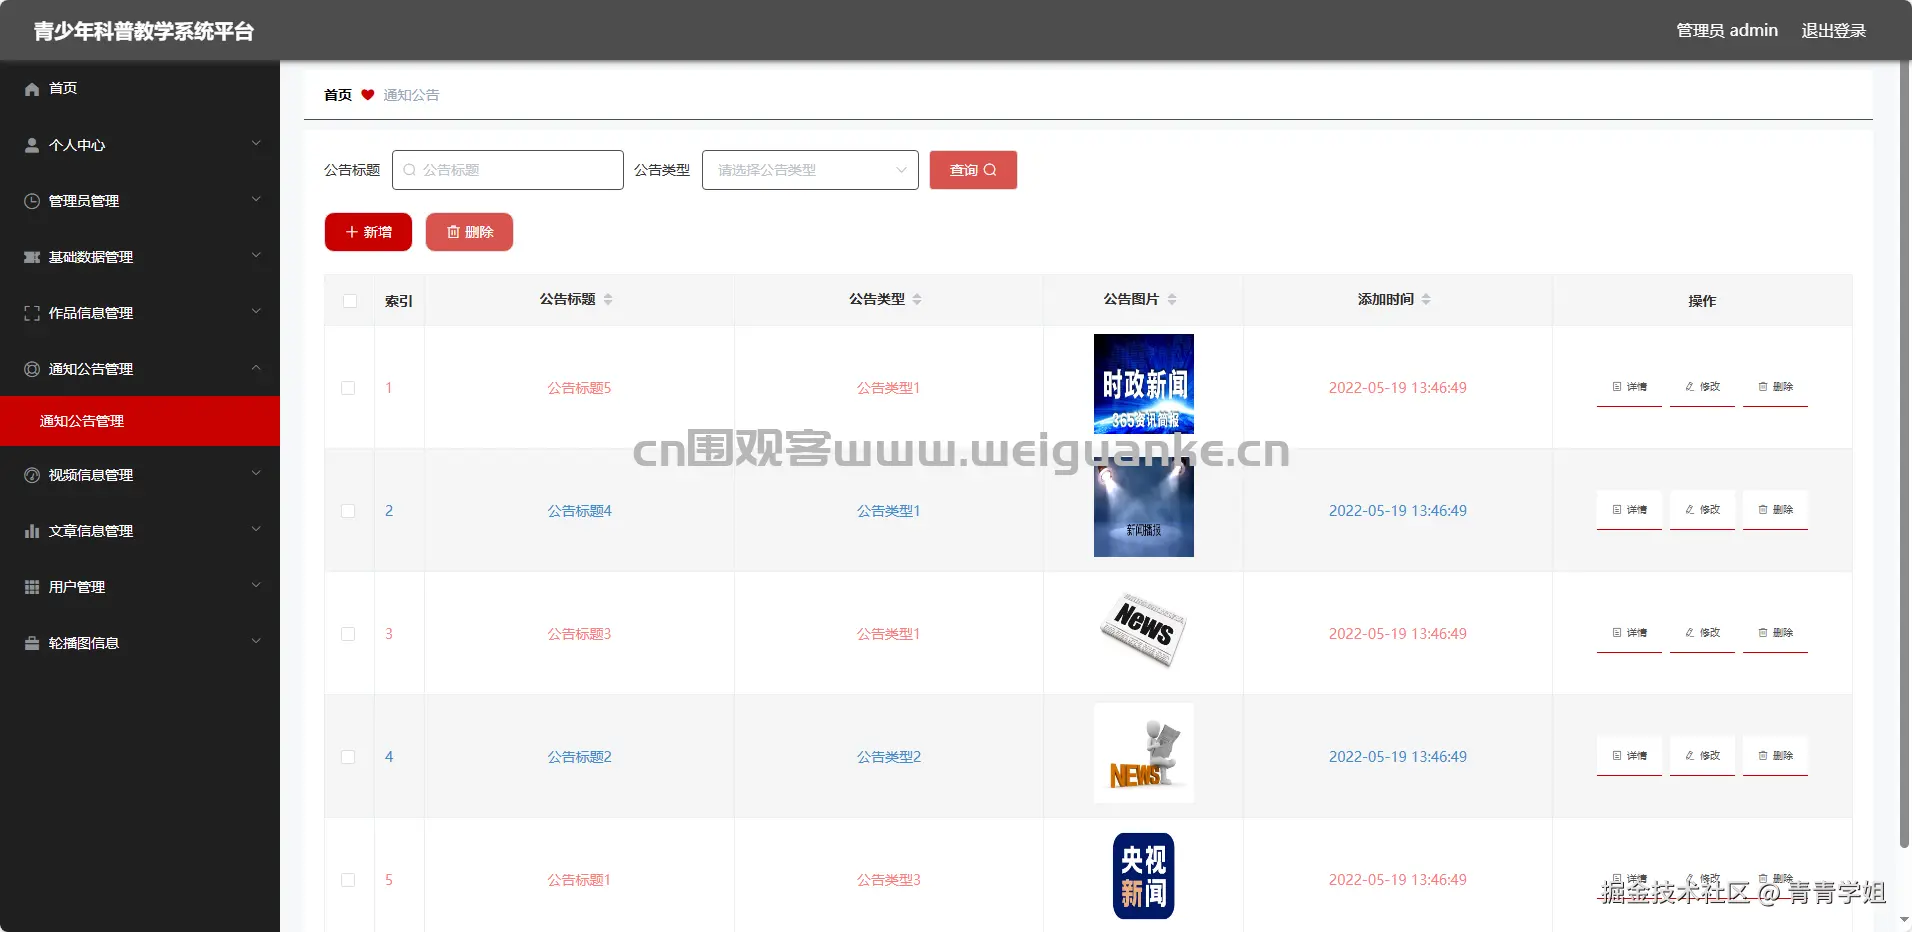Open the 请选择公告类型 dropdown
Screen dimensions: 1912x932
pyautogui.click(x=810, y=170)
